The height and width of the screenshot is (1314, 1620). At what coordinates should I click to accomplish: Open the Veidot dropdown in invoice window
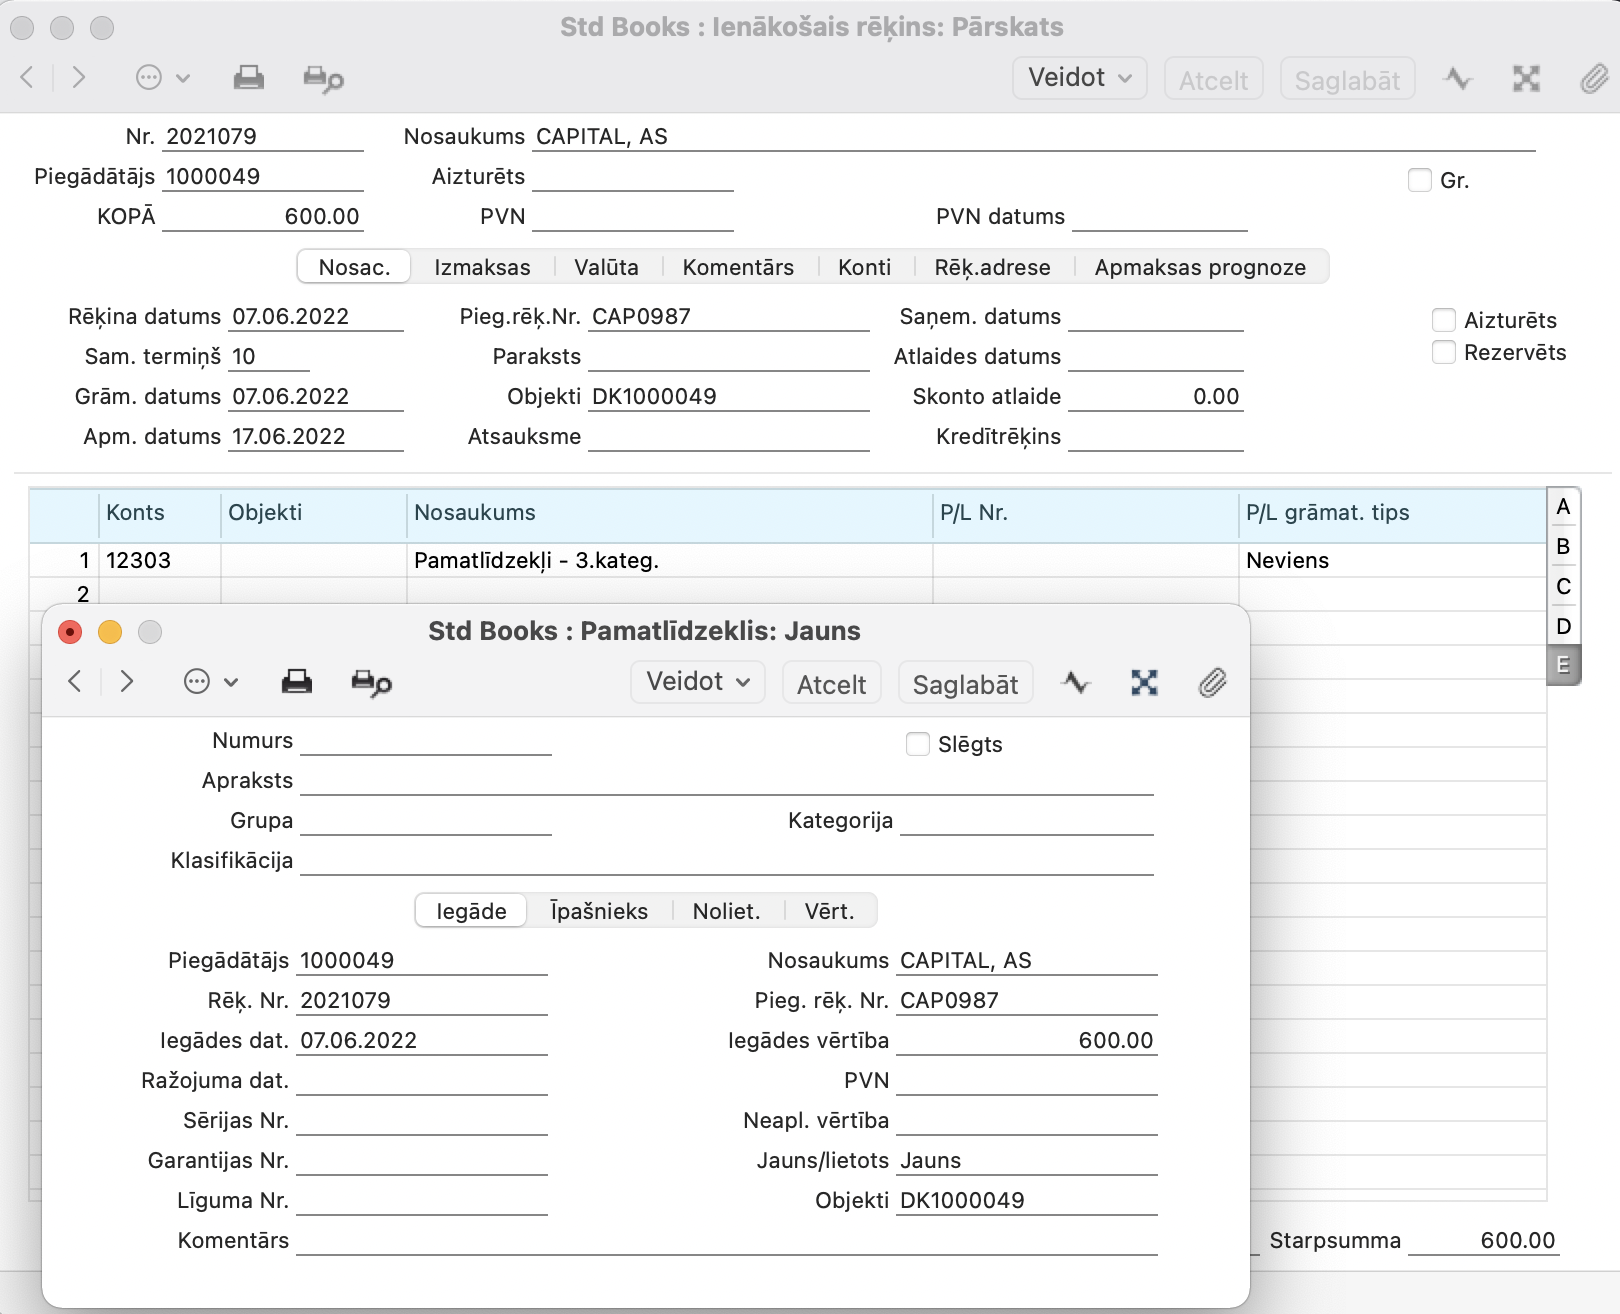1079,78
